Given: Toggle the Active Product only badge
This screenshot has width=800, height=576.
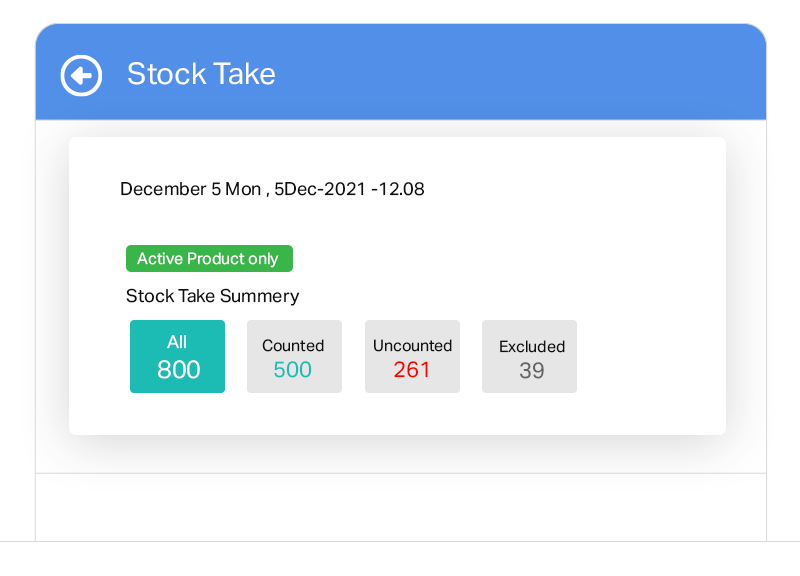Looking at the screenshot, I should click(x=209, y=259).
